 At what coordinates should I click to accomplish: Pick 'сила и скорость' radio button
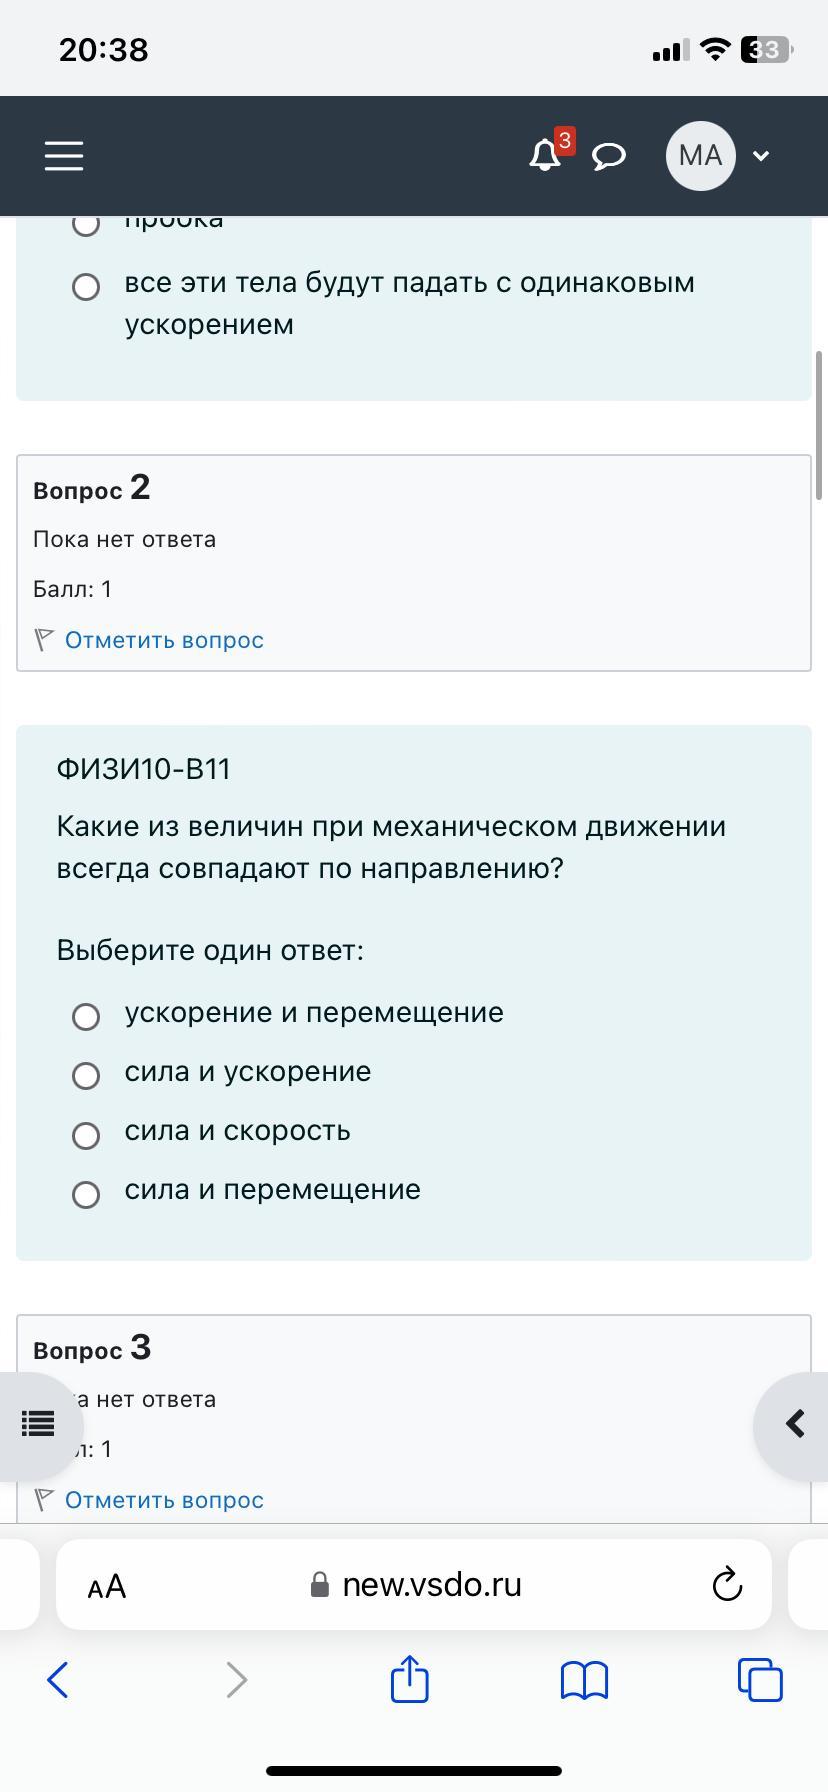(x=86, y=1135)
